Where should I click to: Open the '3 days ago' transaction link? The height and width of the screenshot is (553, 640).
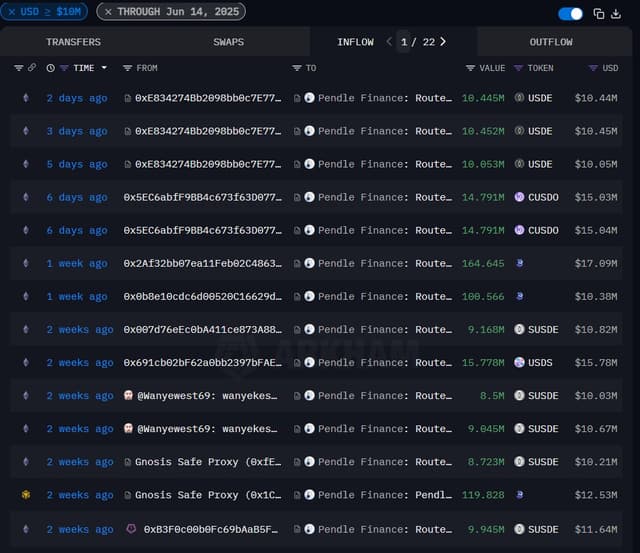point(77,131)
